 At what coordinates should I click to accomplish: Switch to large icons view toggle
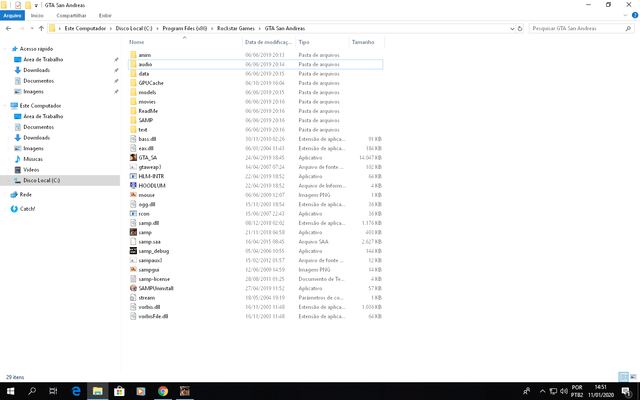point(633,377)
